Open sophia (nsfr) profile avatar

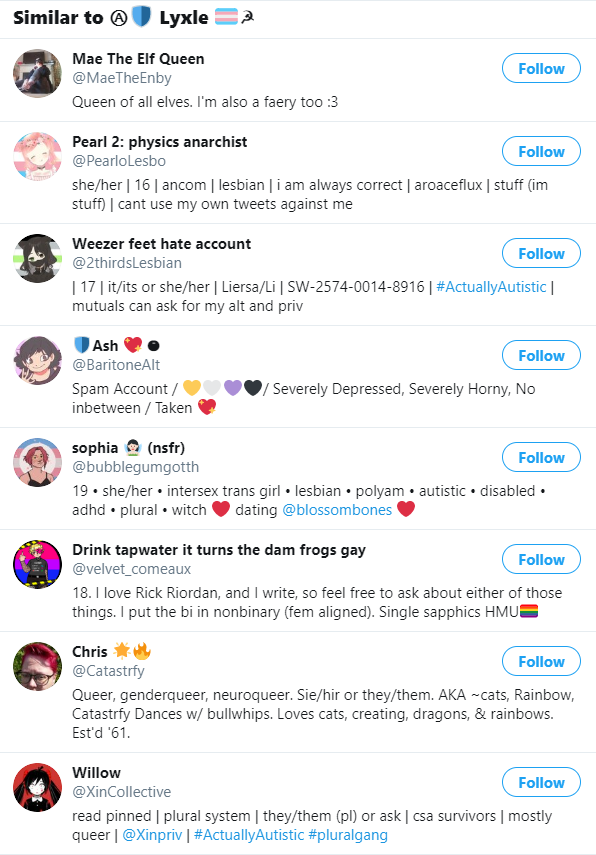point(38,462)
